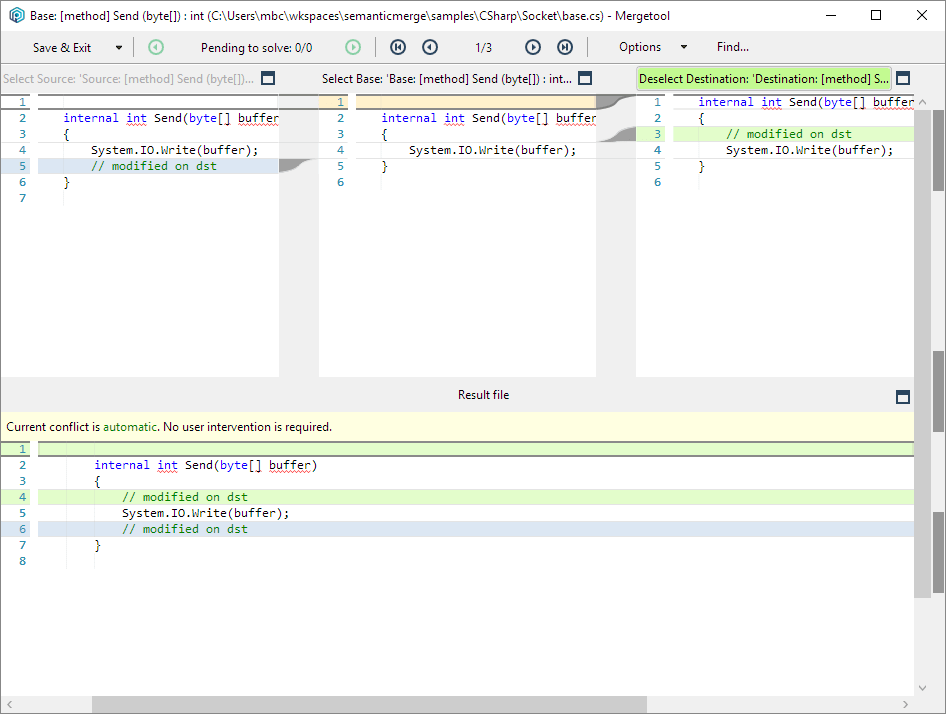The image size is (946, 714).
Task: Click Result line 2 method signature
Action: (206, 465)
